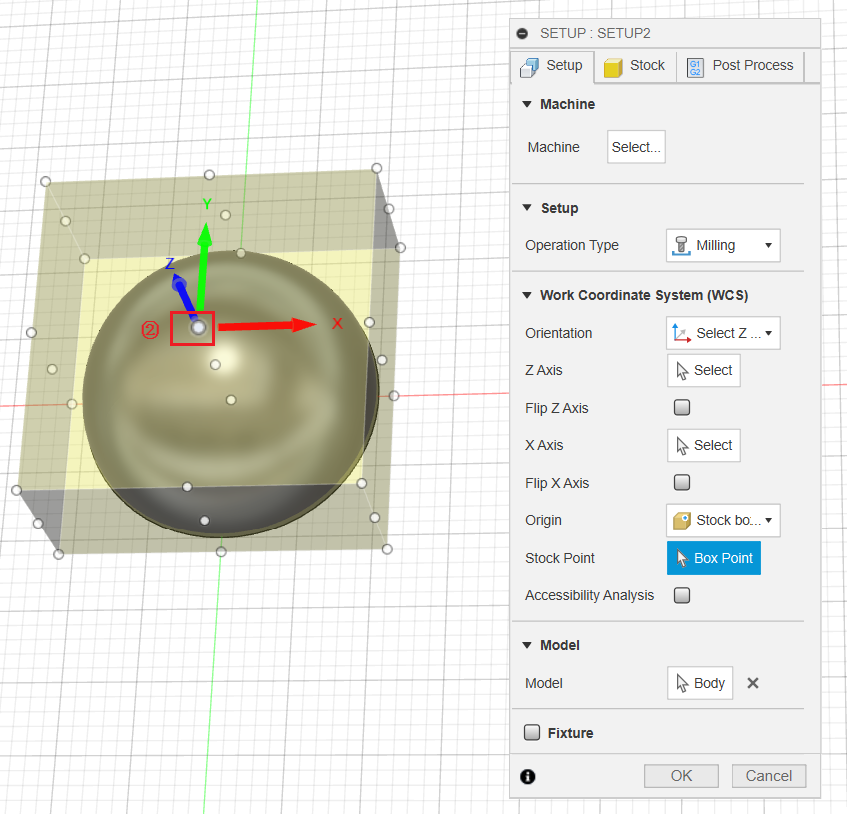Screen dimensions: 847x814
Task: Click the G1 G2 icon on Post Process tab
Action: click(694, 66)
